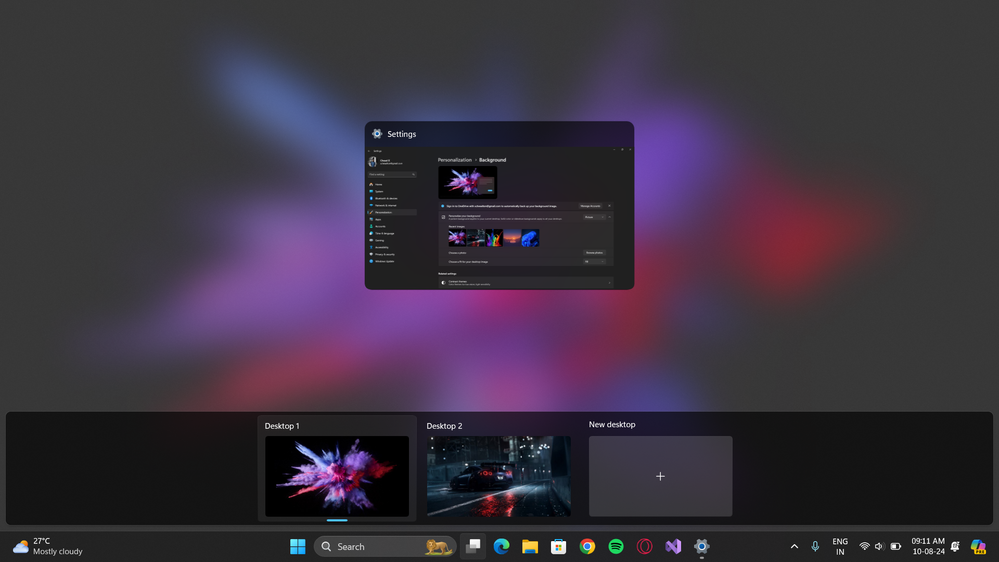This screenshot has width=999, height=562.
Task: Switch input language via ENG IN
Action: [x=840, y=546]
